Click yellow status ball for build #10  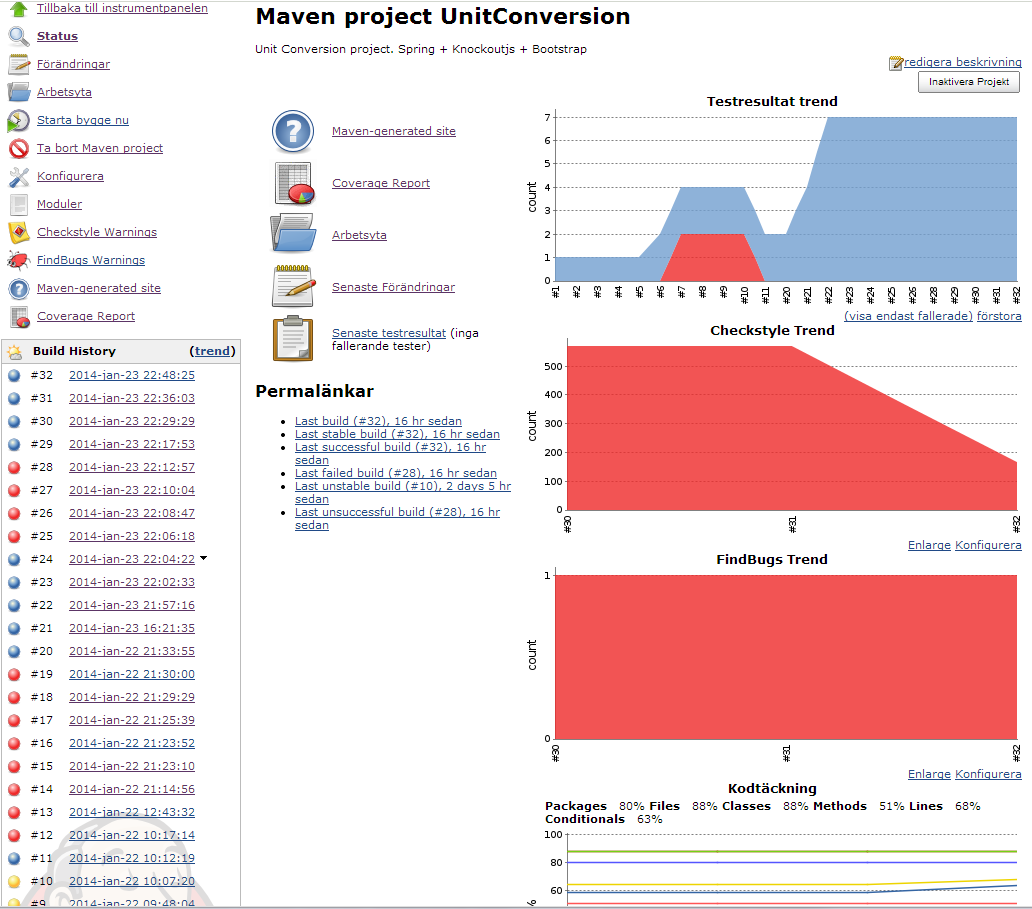pos(14,881)
